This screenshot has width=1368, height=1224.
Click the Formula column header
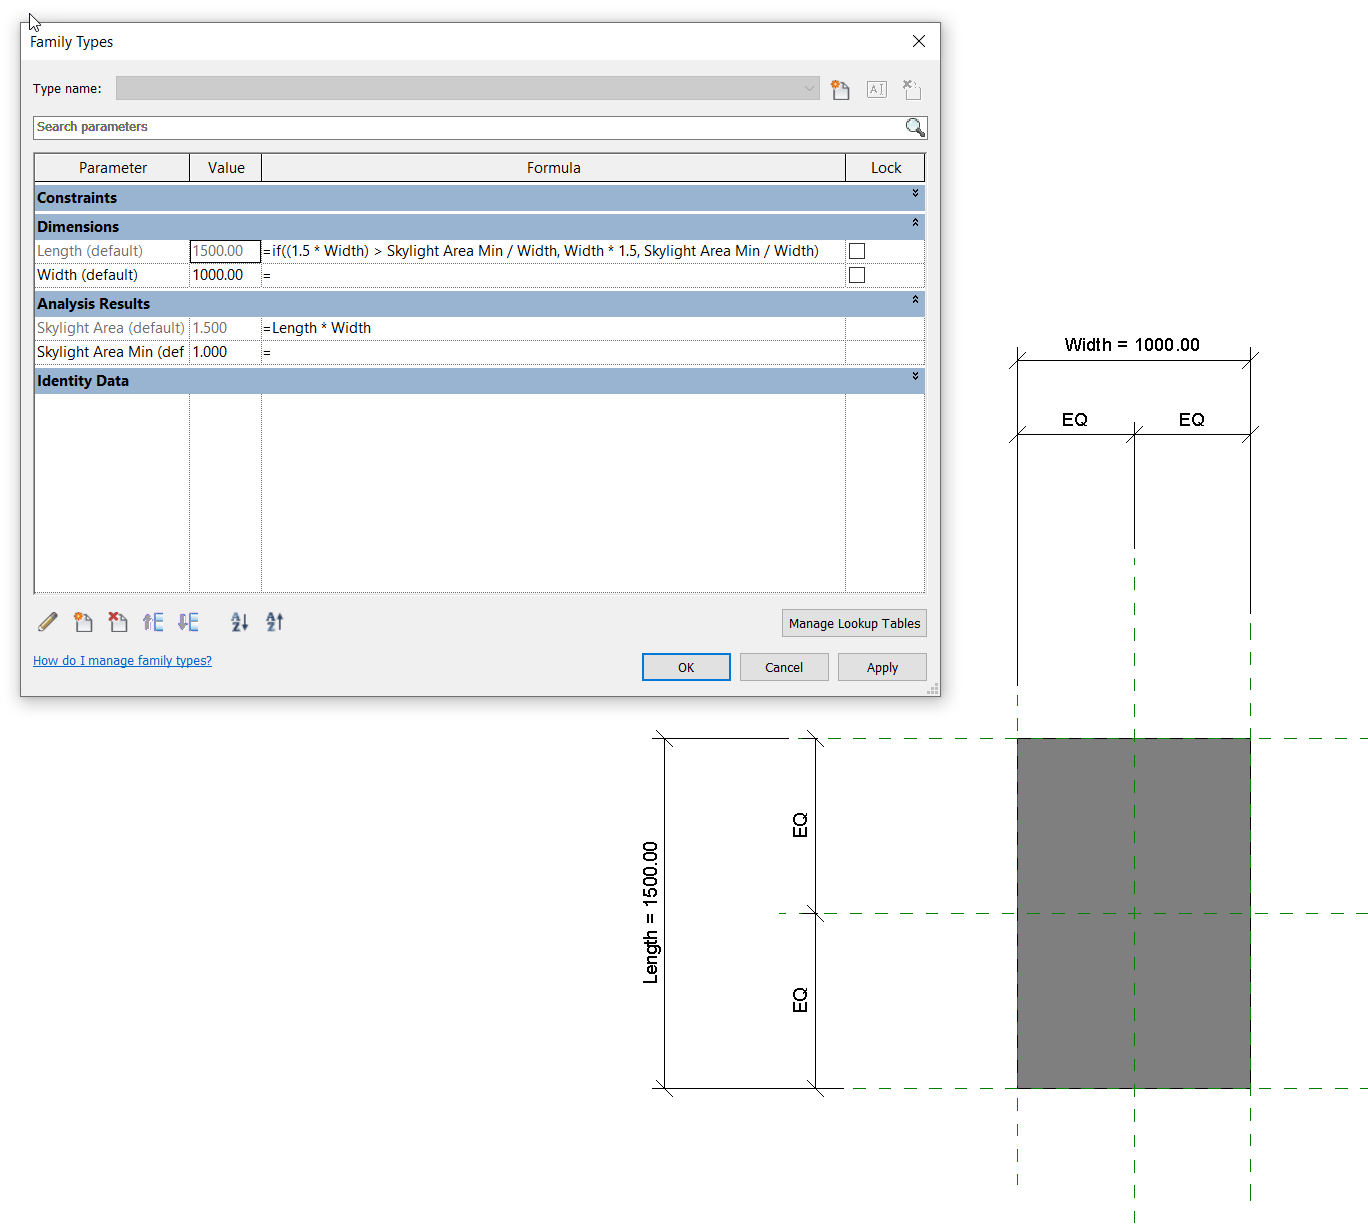553,168
